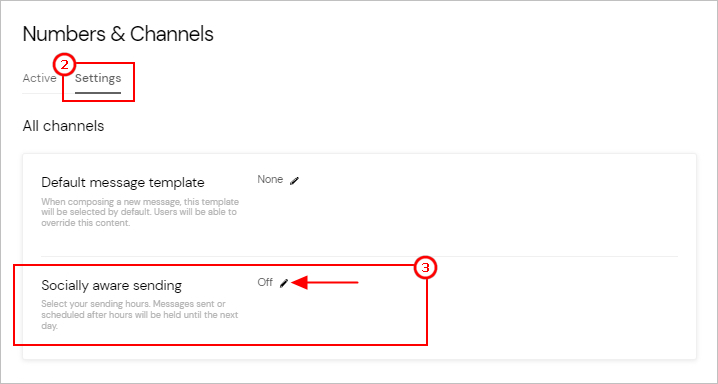Screen dimensions: 718x384
Task: Click the red circled number 3 badge
Action: coord(426,268)
